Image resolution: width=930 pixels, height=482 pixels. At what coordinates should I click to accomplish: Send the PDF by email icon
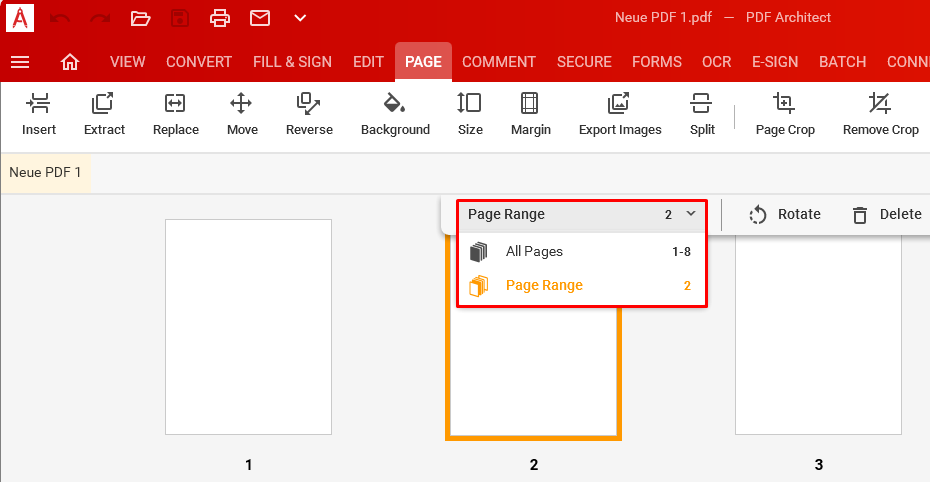[x=260, y=18]
